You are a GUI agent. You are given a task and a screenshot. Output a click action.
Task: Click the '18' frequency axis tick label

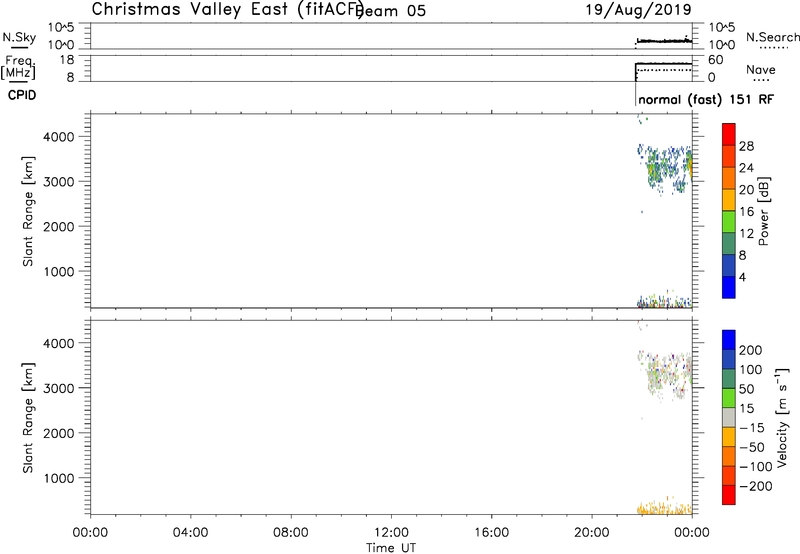point(67,60)
